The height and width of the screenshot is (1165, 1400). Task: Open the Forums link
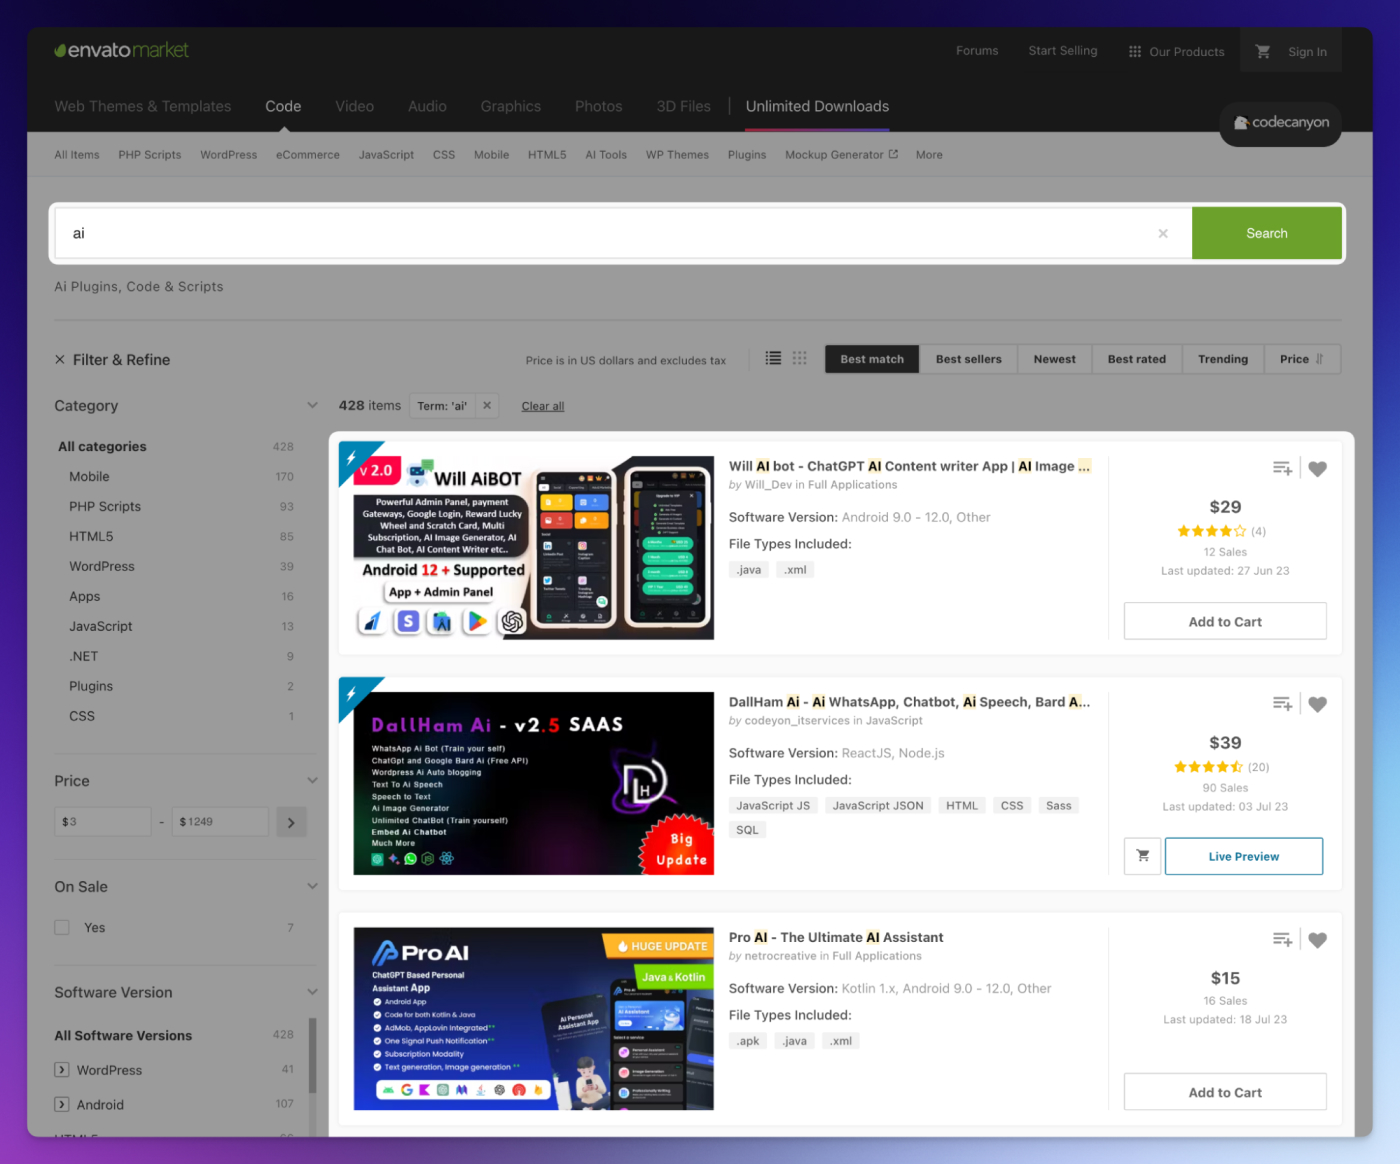[x=977, y=51]
